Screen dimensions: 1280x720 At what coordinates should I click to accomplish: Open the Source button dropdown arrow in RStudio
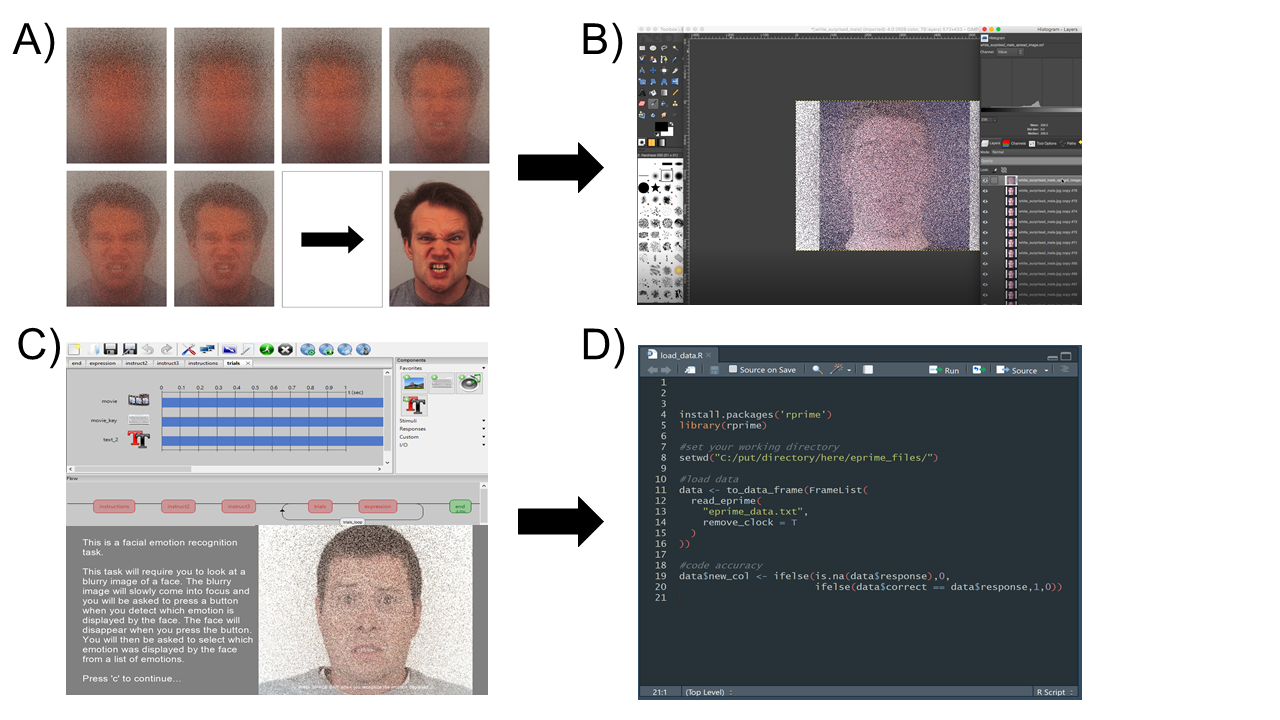[x=1046, y=370]
